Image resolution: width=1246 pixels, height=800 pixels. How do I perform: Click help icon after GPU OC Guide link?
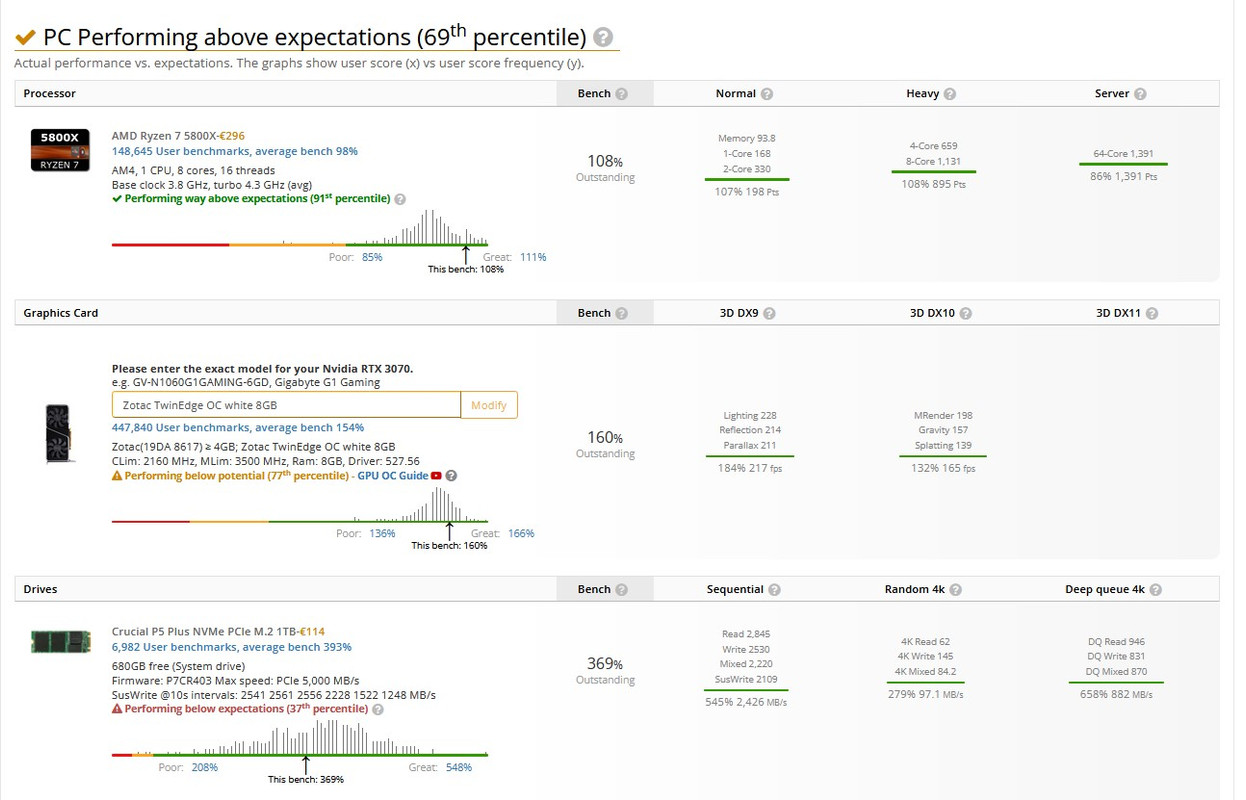point(451,476)
